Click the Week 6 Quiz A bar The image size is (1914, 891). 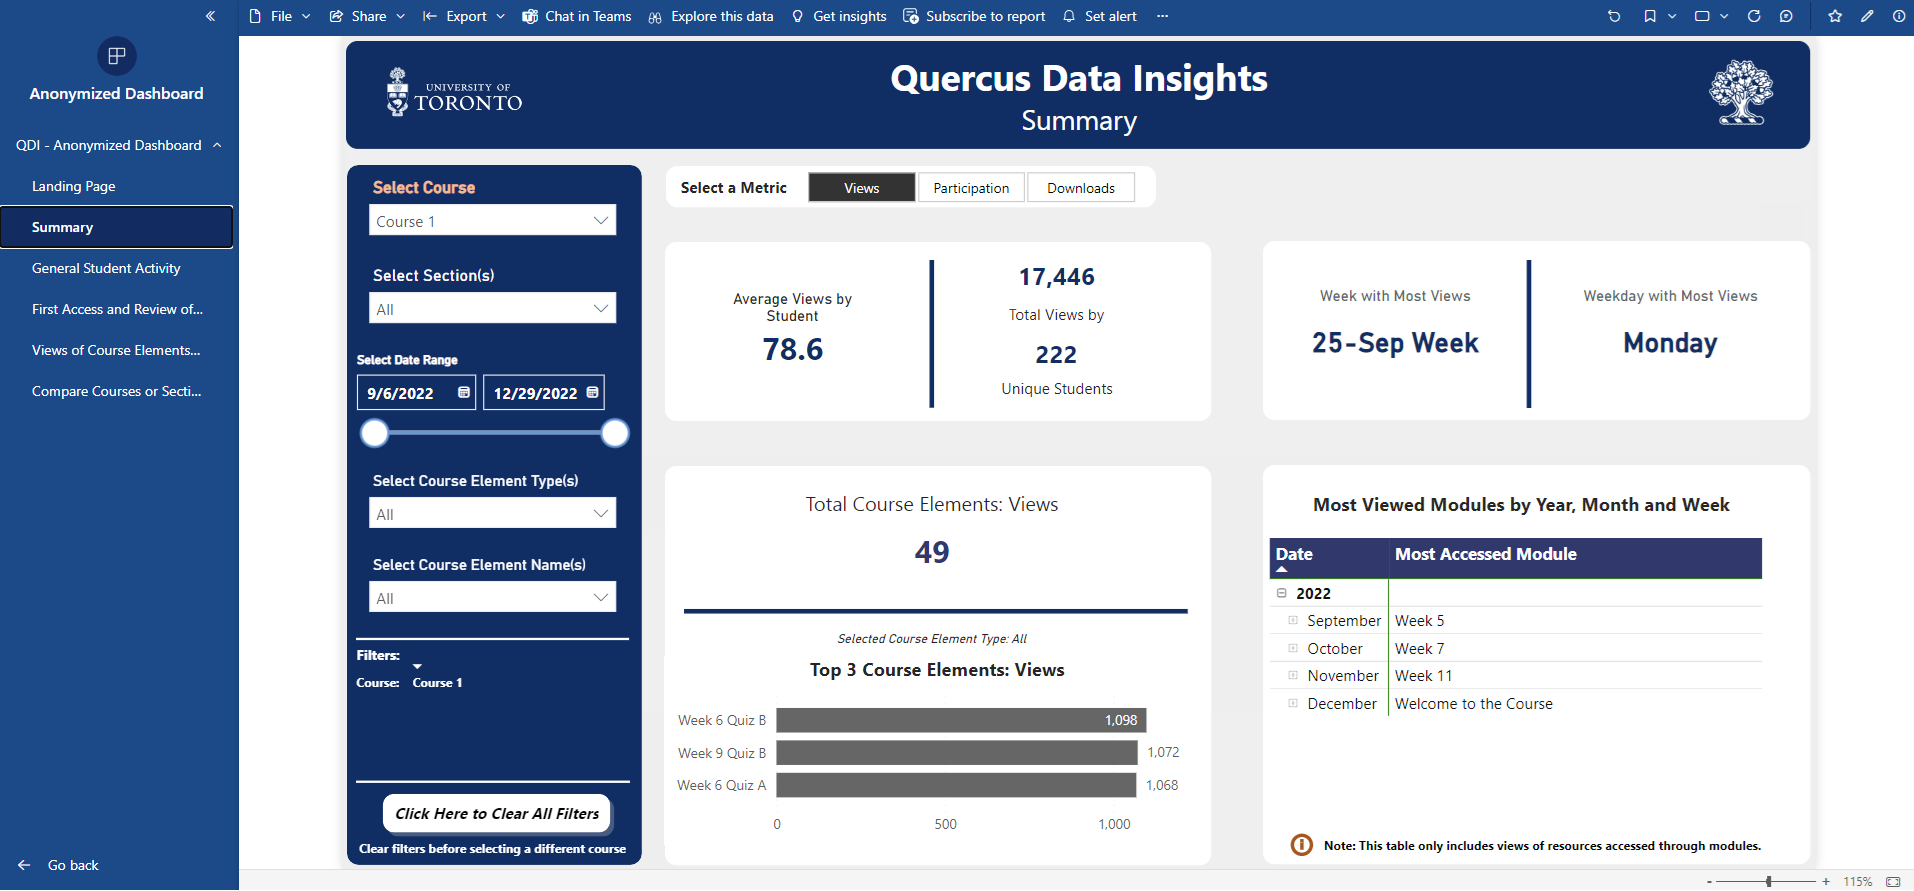coord(956,785)
